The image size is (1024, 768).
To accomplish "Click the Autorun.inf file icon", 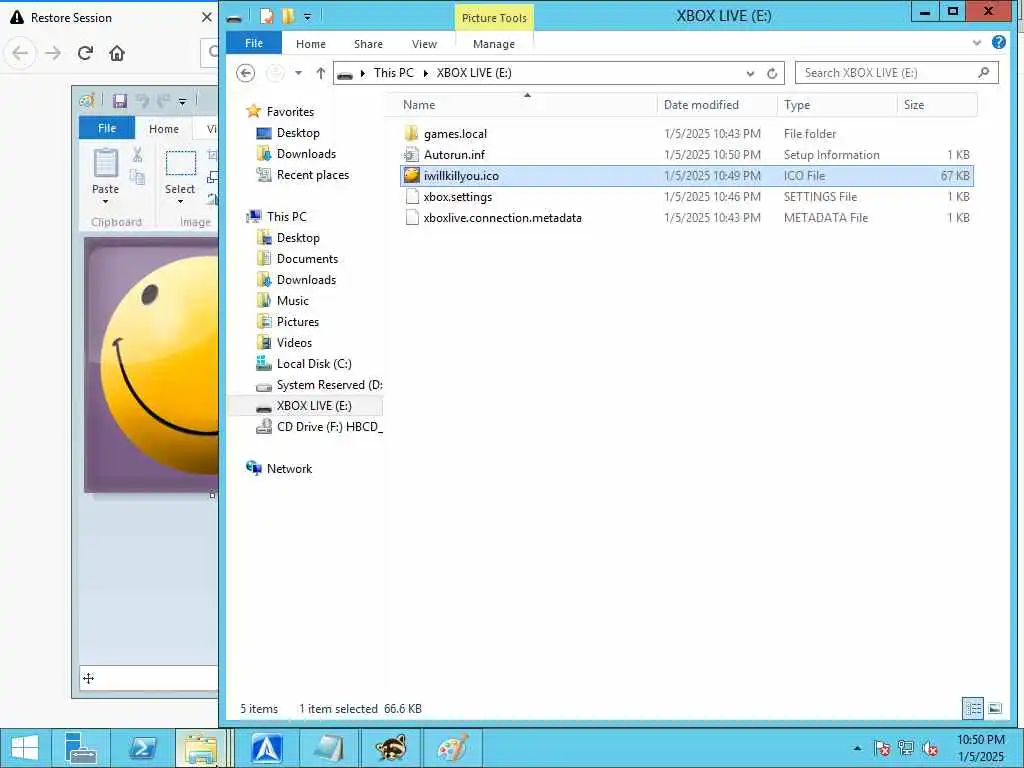I will tap(411, 154).
